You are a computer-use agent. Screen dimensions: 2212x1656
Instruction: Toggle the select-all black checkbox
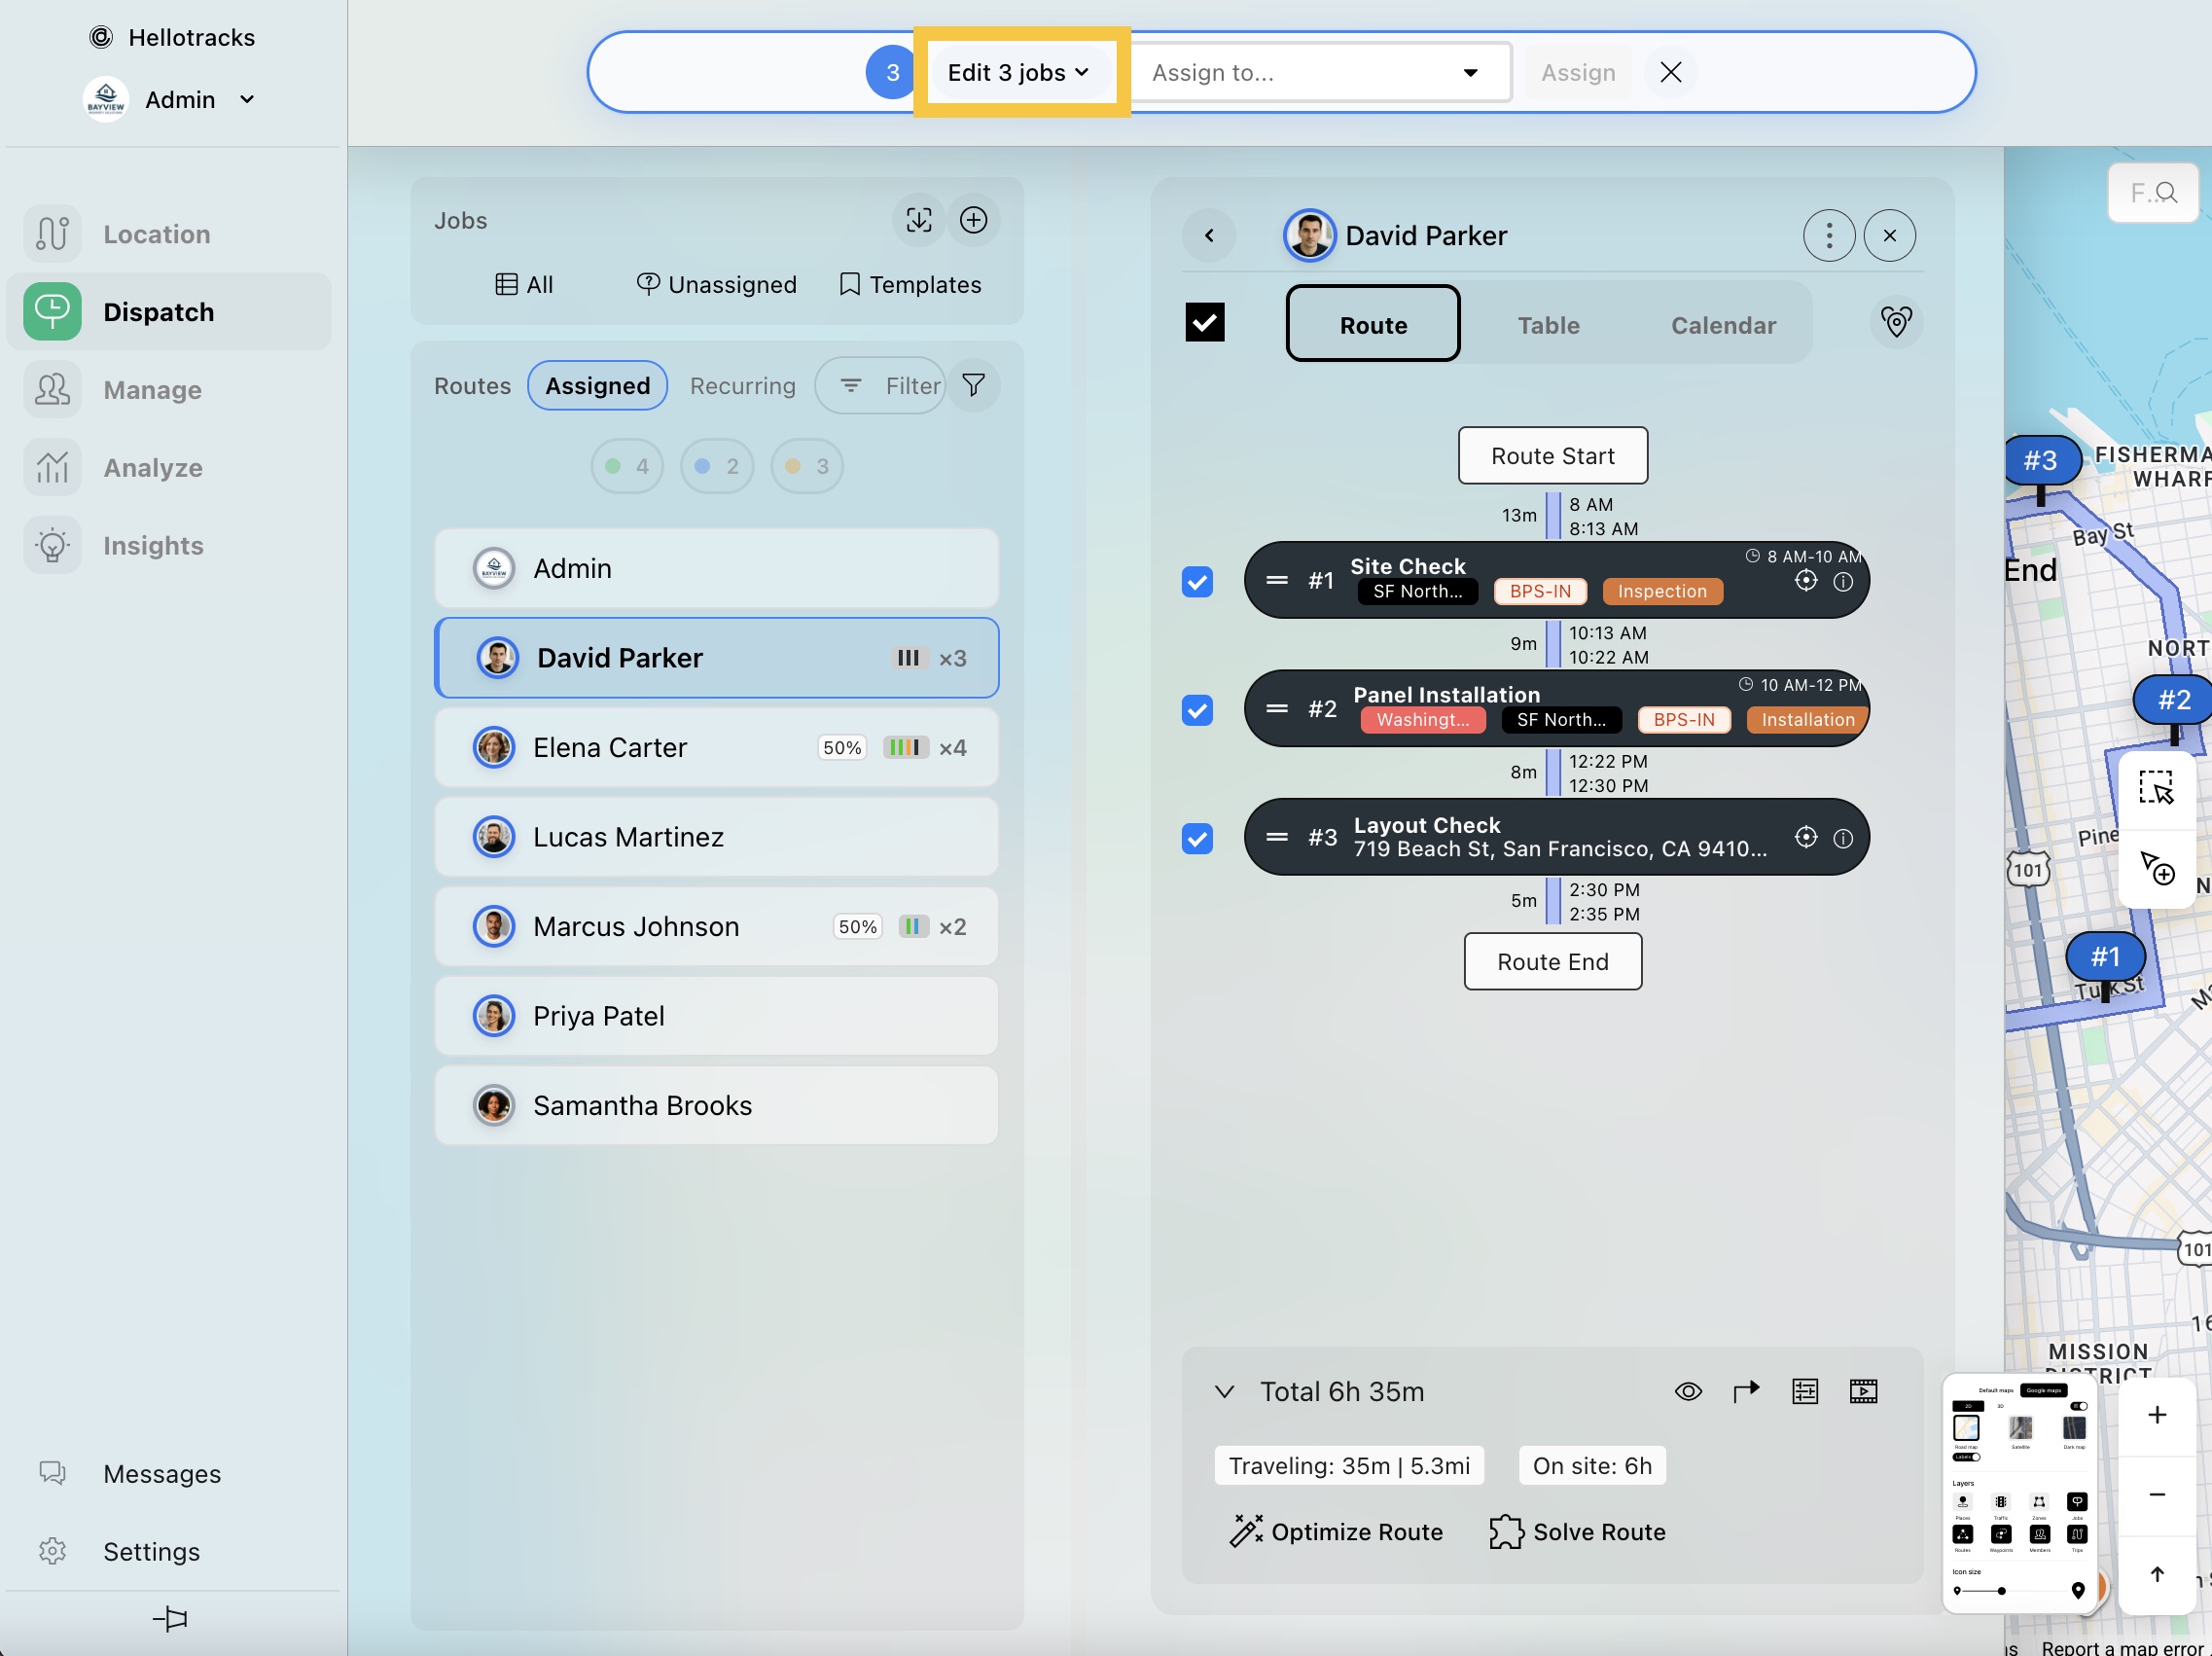coord(1204,323)
